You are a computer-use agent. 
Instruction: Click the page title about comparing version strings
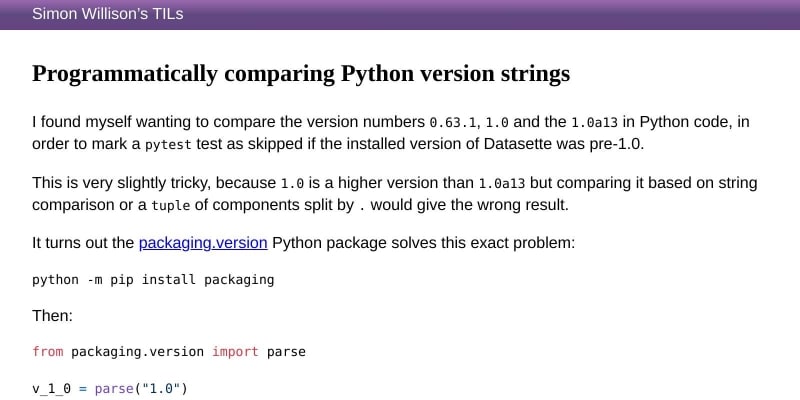[x=301, y=74]
